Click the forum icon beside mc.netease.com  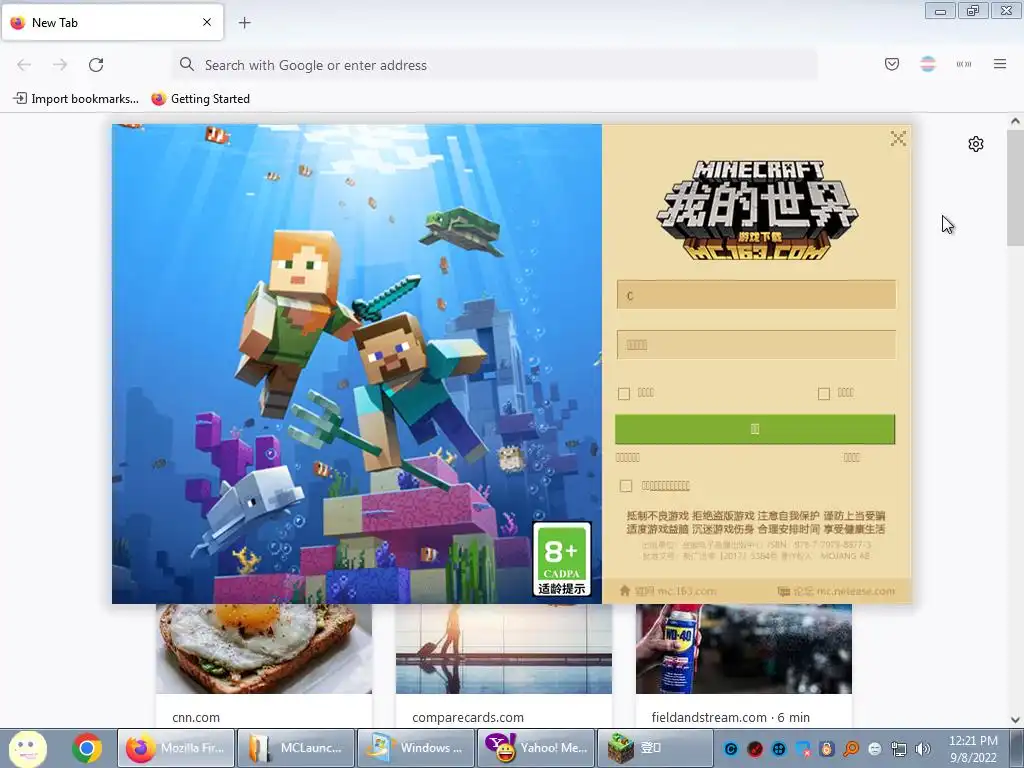point(784,591)
